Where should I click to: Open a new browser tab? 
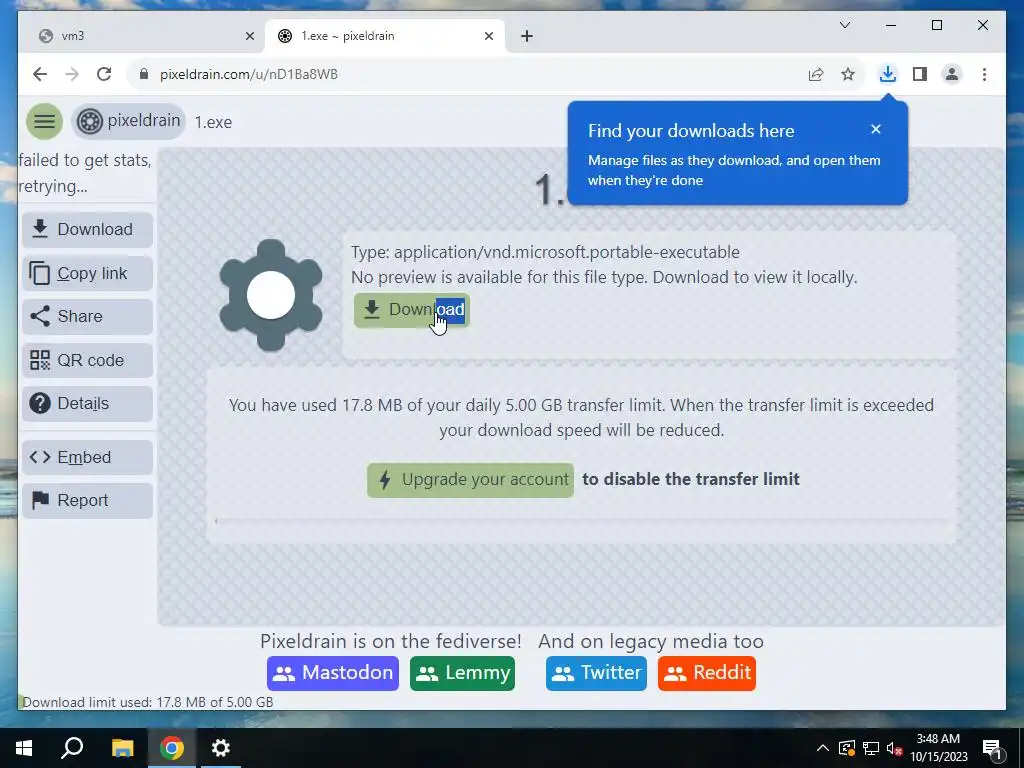tap(527, 37)
